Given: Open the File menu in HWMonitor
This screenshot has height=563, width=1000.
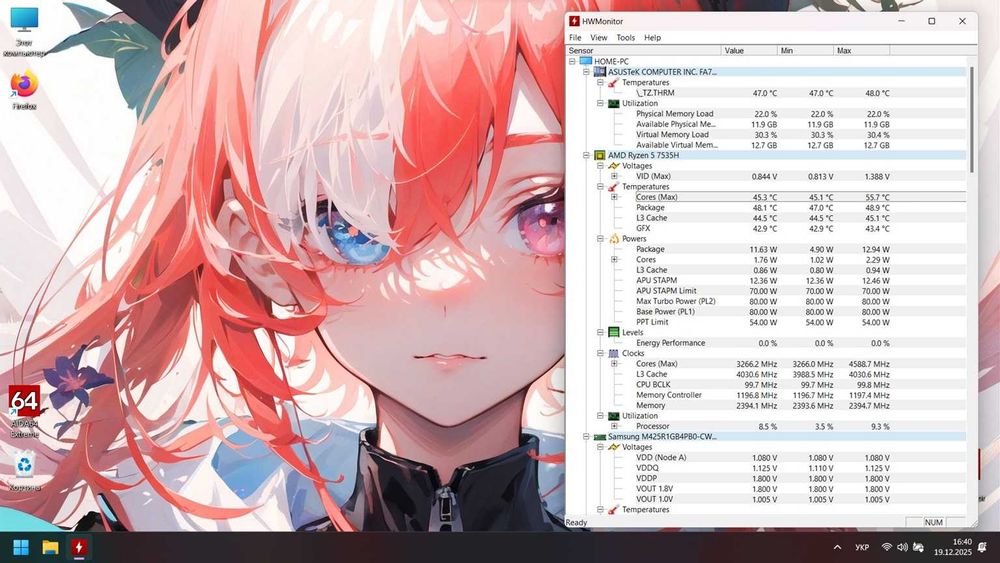Looking at the screenshot, I should 575,38.
